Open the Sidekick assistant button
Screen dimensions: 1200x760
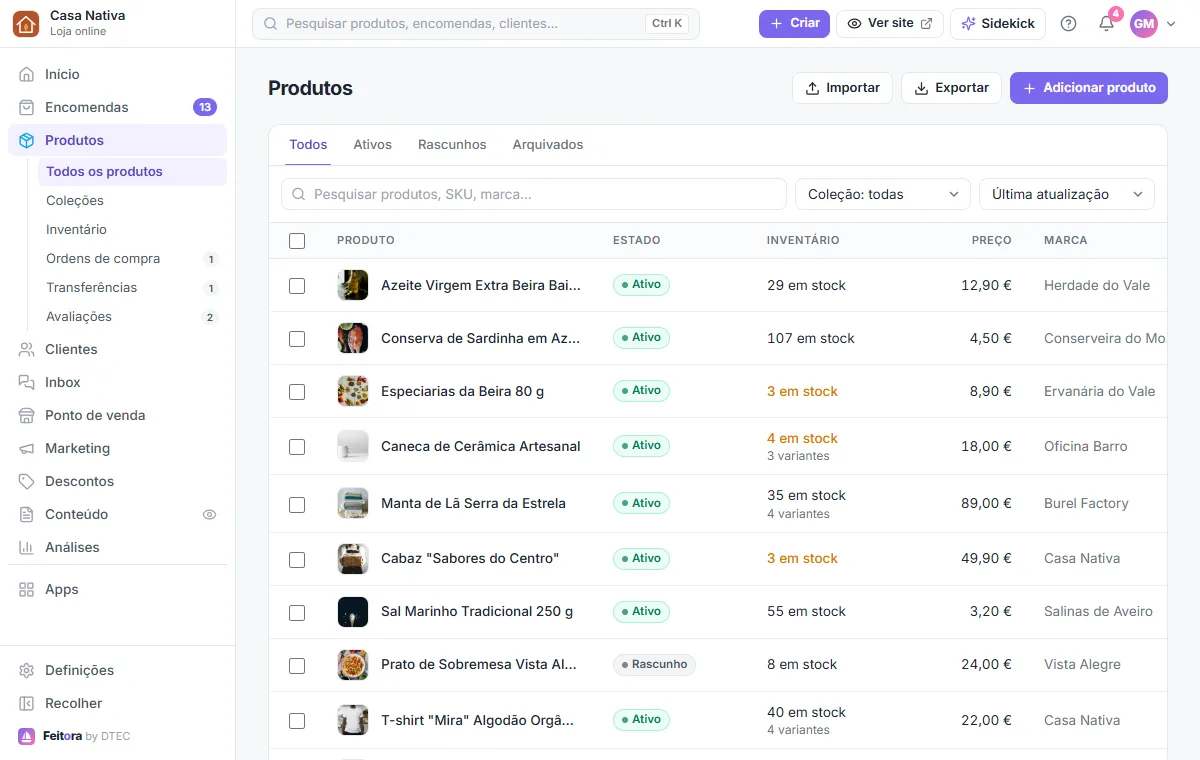(x=998, y=23)
